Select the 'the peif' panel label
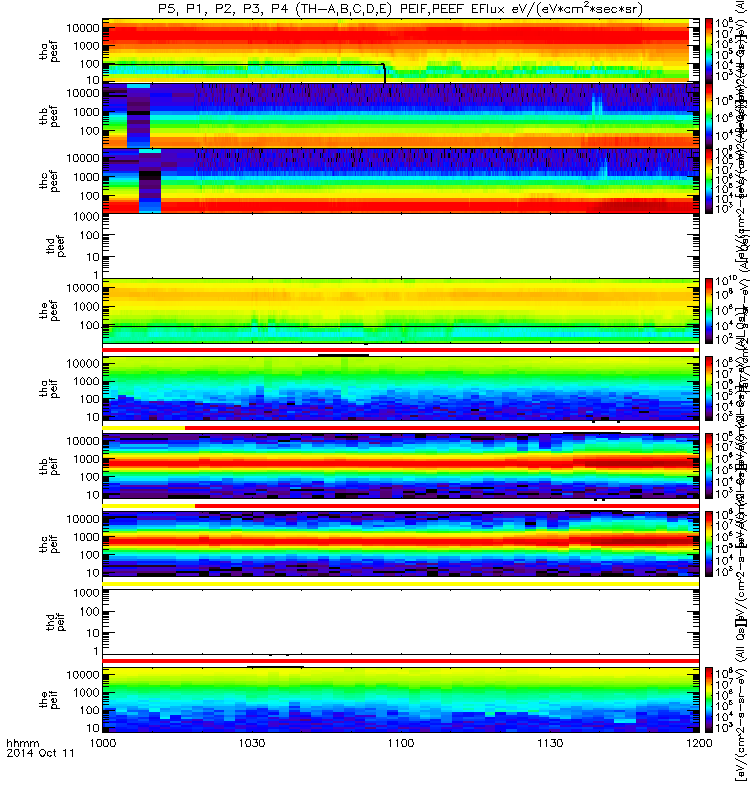 coord(49,699)
